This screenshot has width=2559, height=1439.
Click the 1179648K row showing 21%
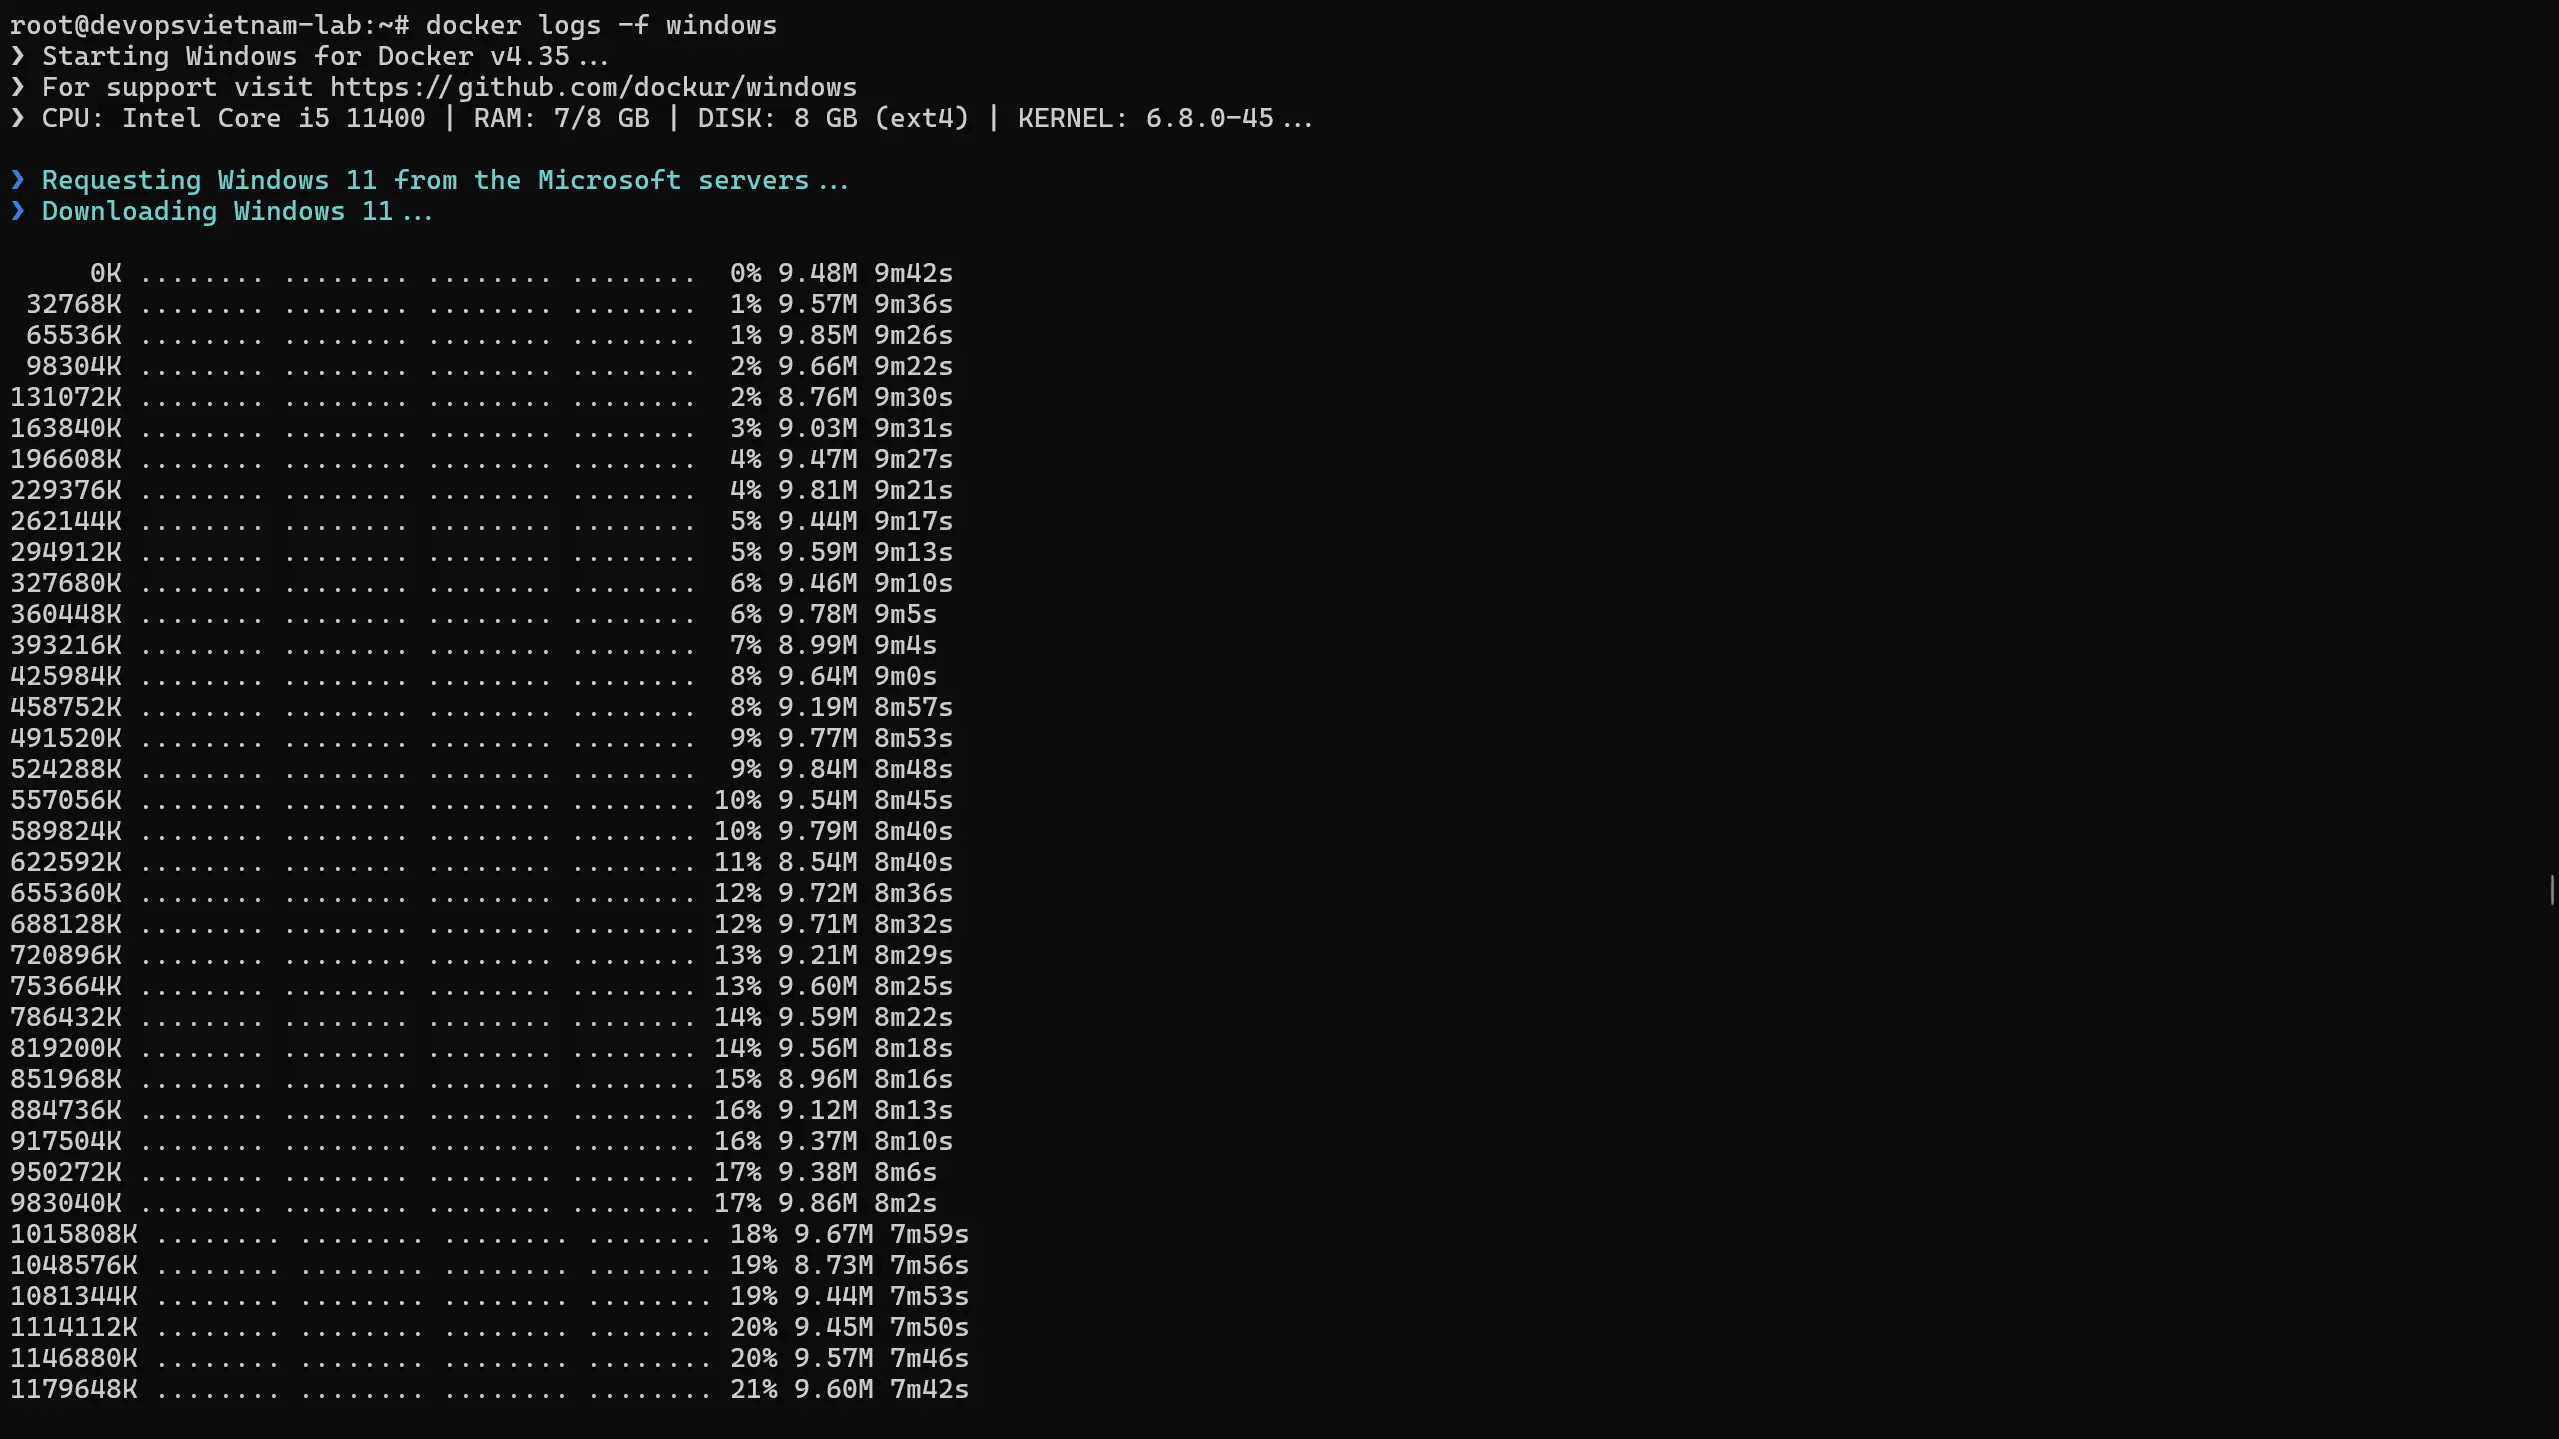coord(488,1389)
